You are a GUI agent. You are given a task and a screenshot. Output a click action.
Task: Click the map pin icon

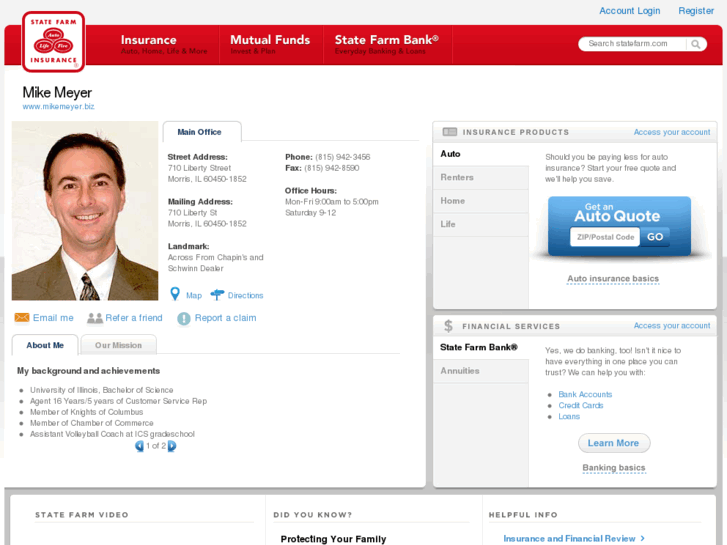(x=175, y=294)
